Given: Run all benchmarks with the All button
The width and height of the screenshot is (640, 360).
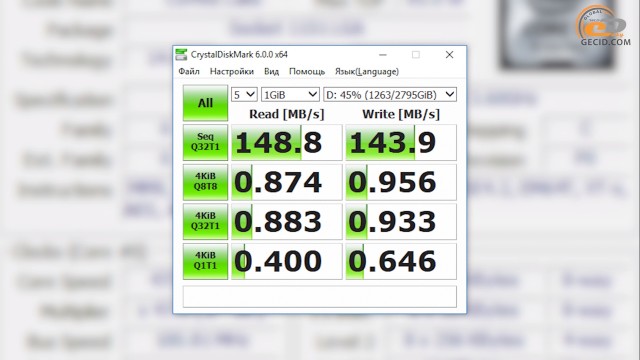Looking at the screenshot, I should (205, 103).
